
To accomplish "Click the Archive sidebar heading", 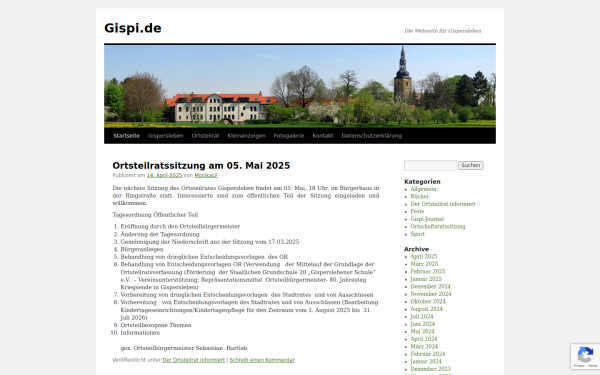I will click(x=416, y=249).
